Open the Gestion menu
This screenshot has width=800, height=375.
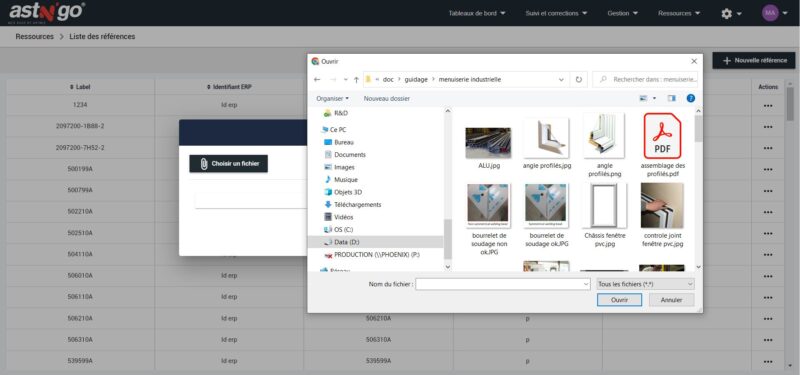622,13
